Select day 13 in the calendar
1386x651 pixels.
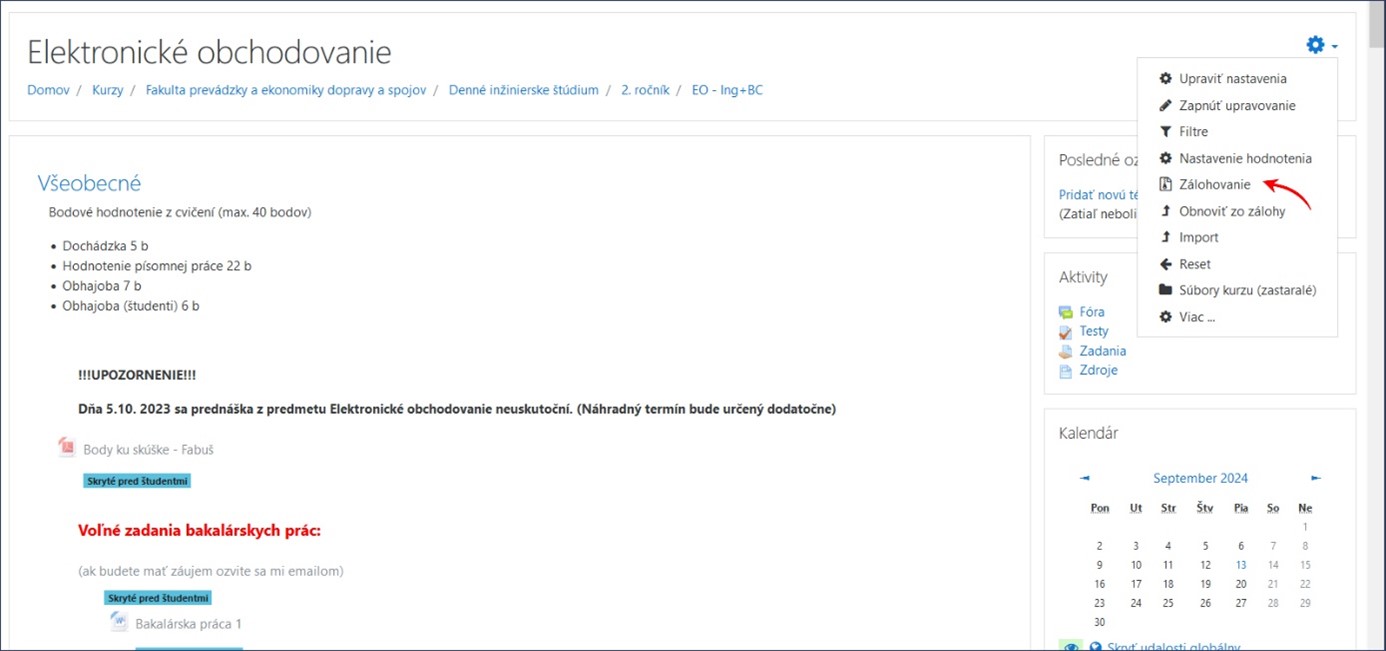coord(1240,565)
